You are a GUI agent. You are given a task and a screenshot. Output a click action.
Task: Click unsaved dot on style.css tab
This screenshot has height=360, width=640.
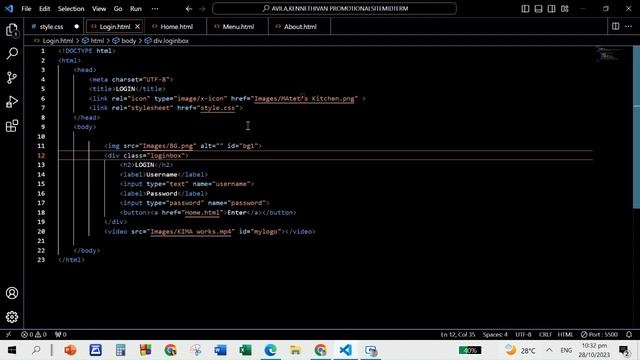(76, 27)
